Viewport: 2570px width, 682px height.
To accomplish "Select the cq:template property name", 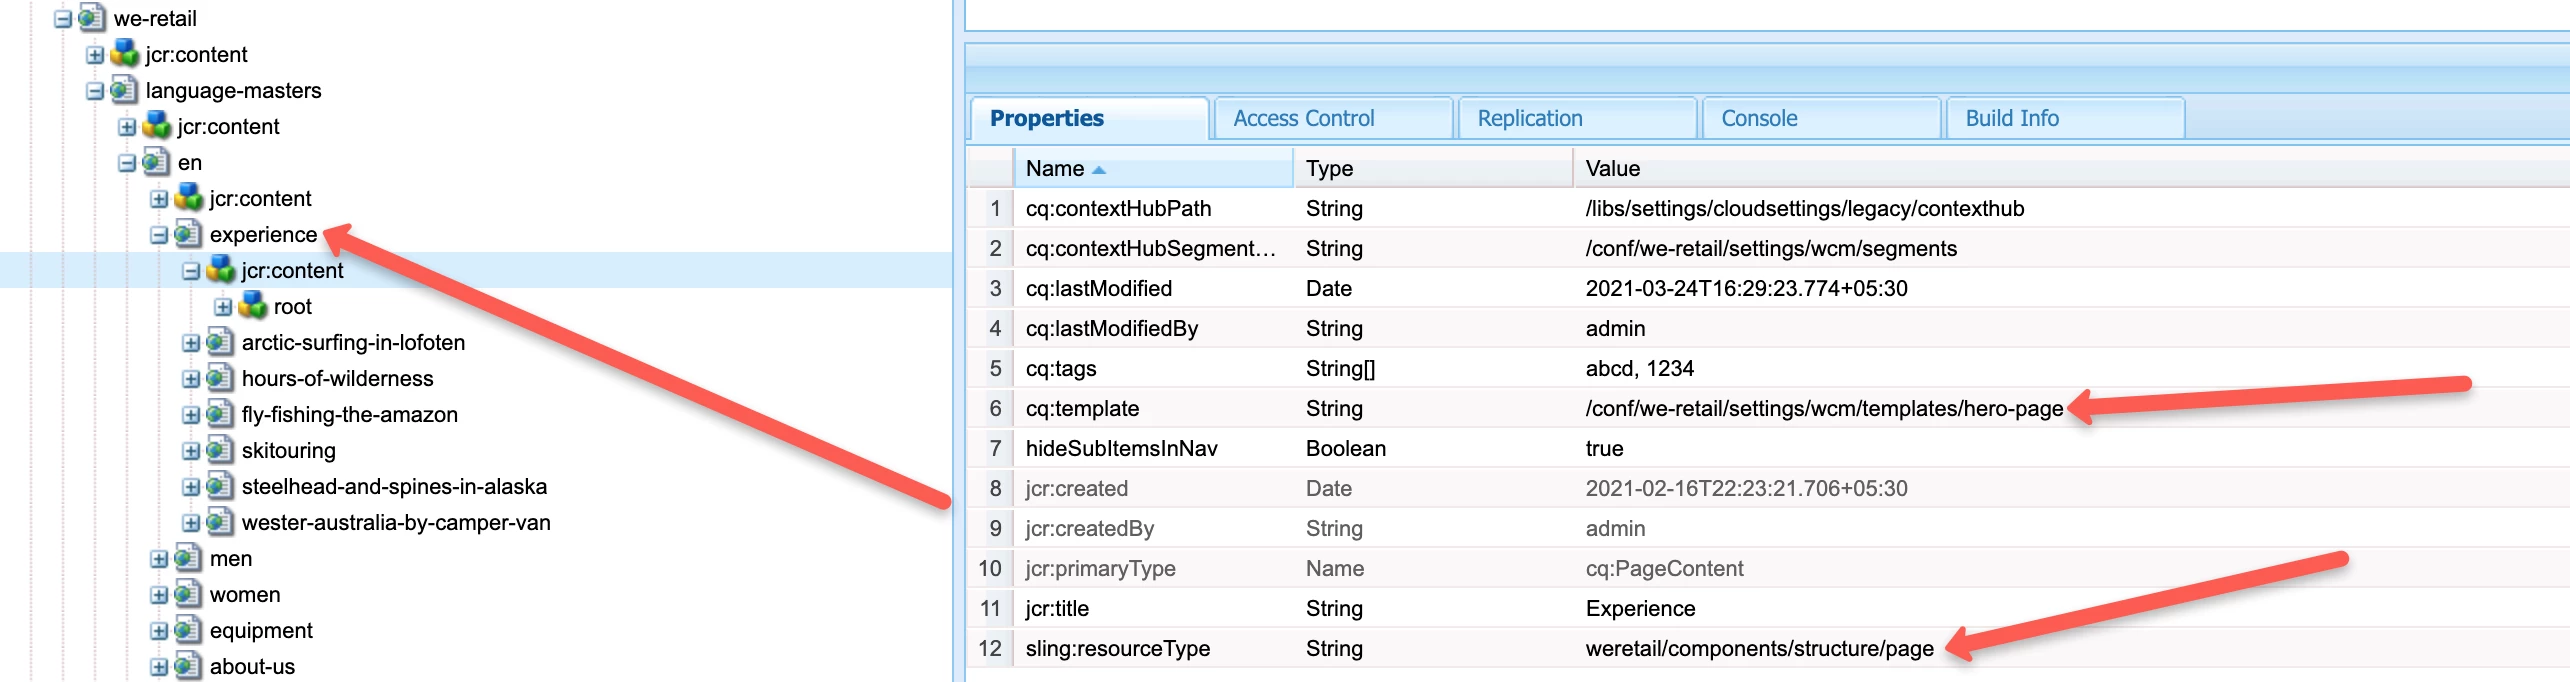I will click(x=1082, y=408).
